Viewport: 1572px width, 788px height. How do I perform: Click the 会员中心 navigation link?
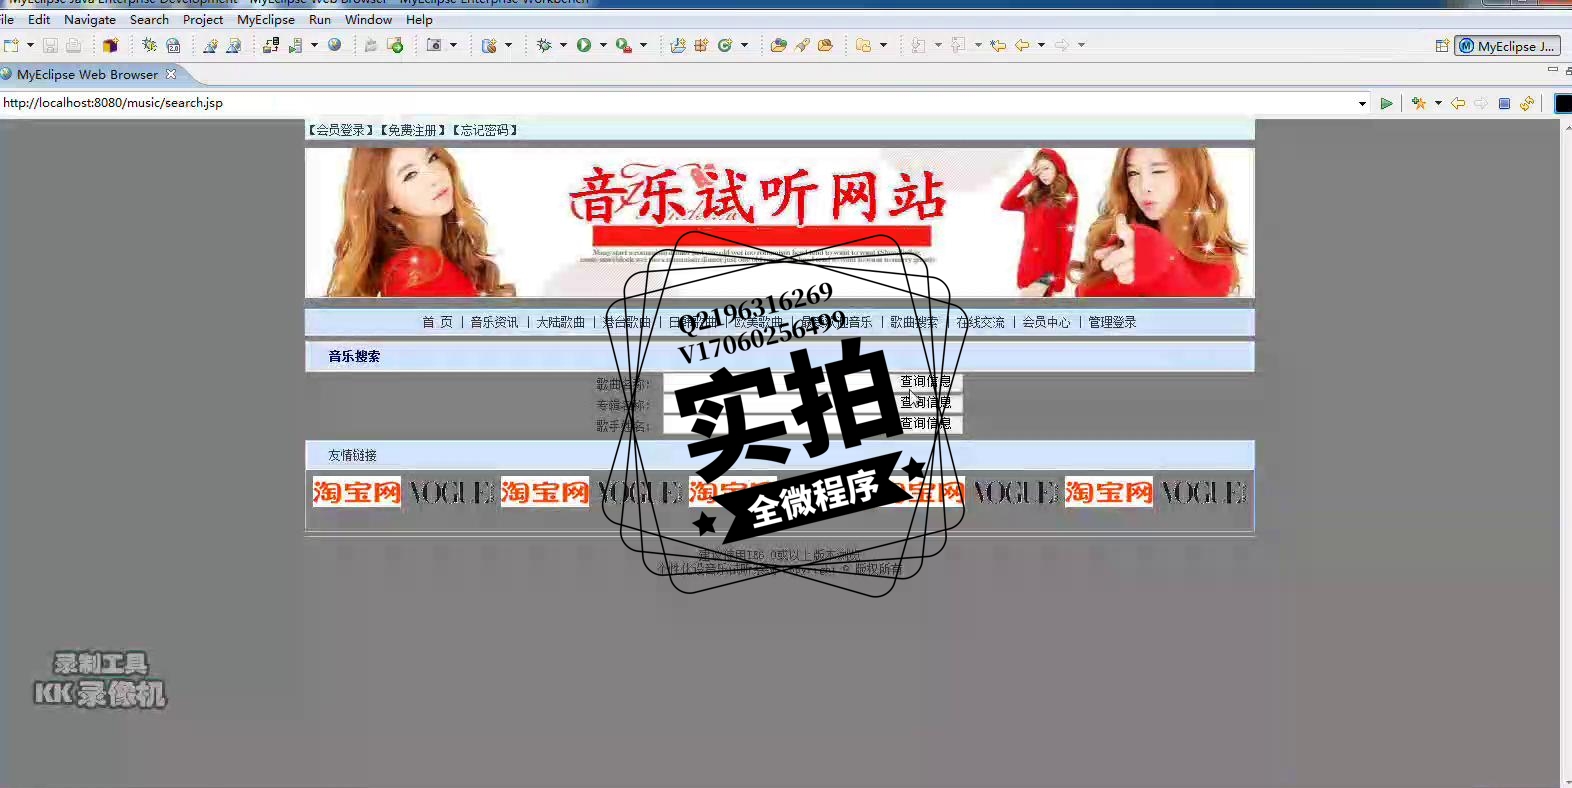pyautogui.click(x=1046, y=322)
